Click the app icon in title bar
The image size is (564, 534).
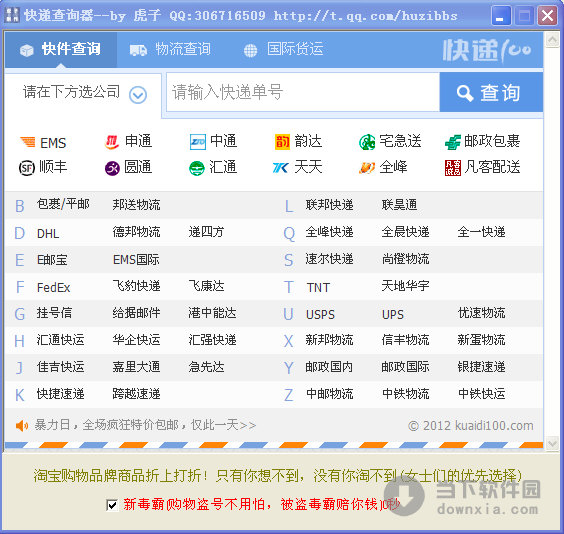tap(12, 15)
